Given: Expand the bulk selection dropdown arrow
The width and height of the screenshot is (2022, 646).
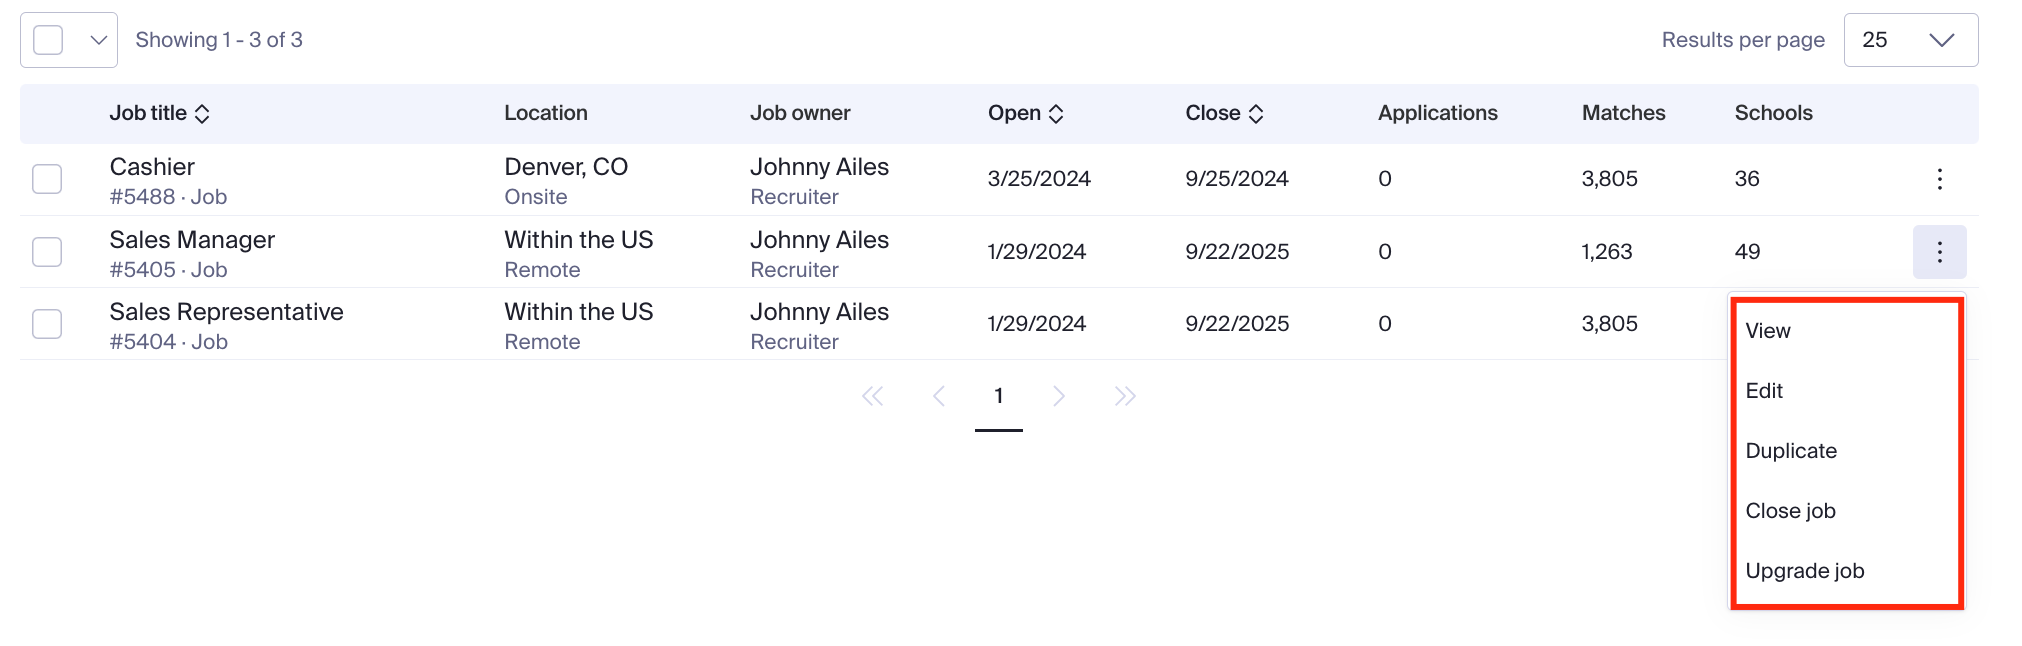Looking at the screenshot, I should click(98, 40).
